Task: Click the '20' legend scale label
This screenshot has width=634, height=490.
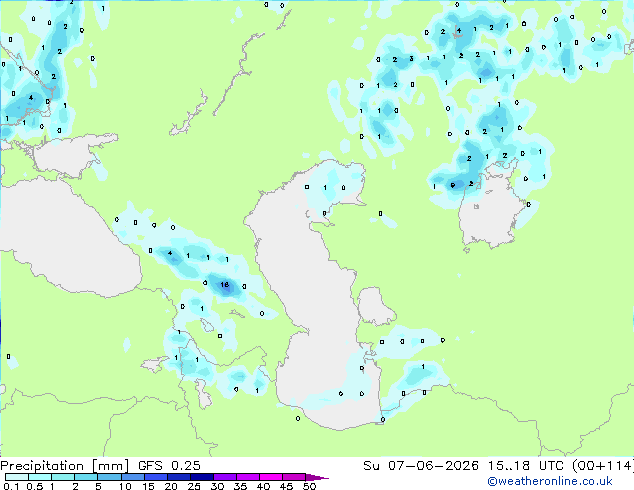Action: [x=171, y=486]
